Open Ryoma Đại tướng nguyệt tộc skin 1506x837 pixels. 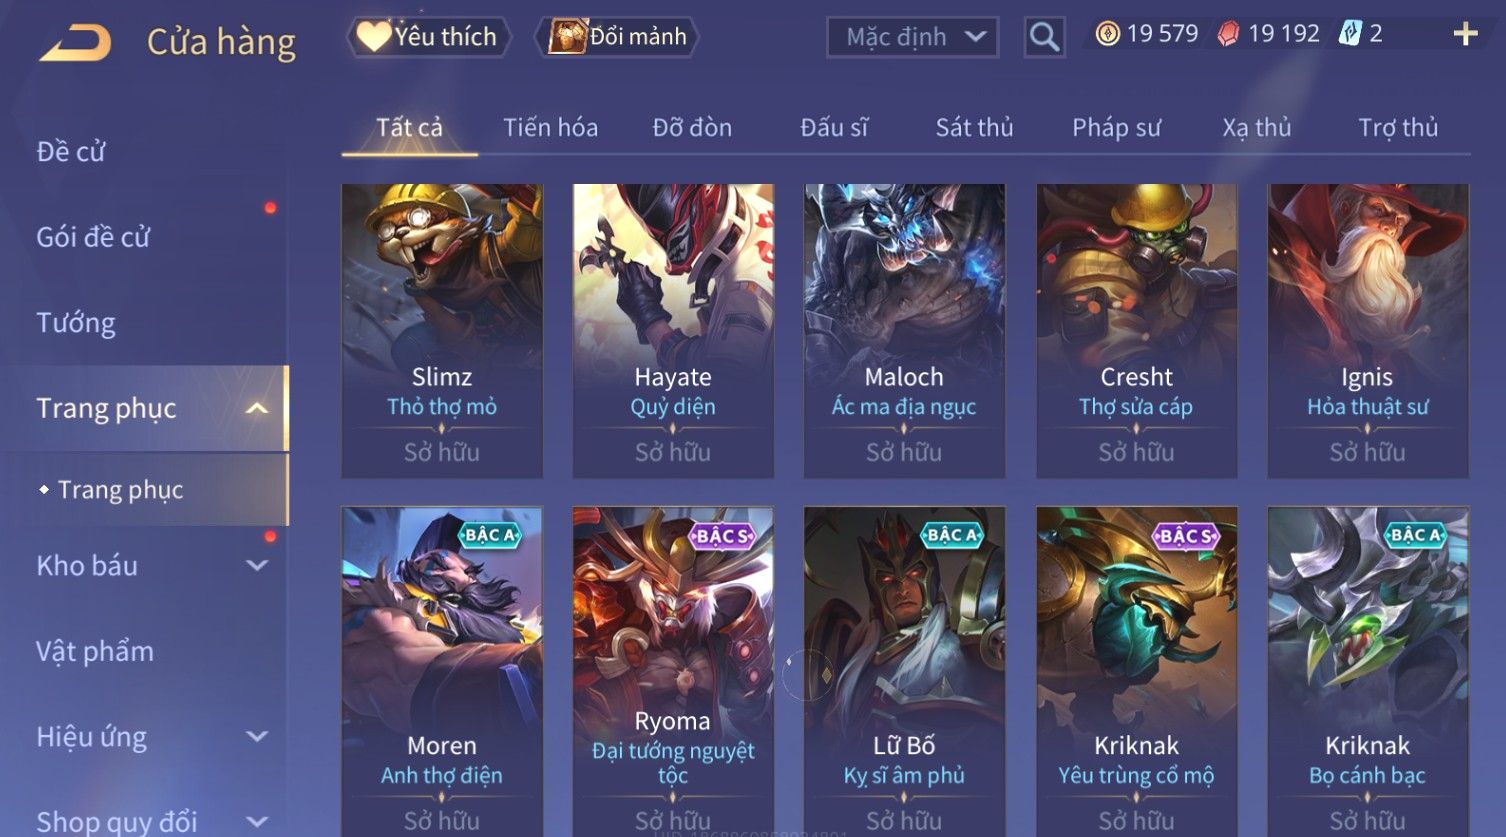click(673, 672)
